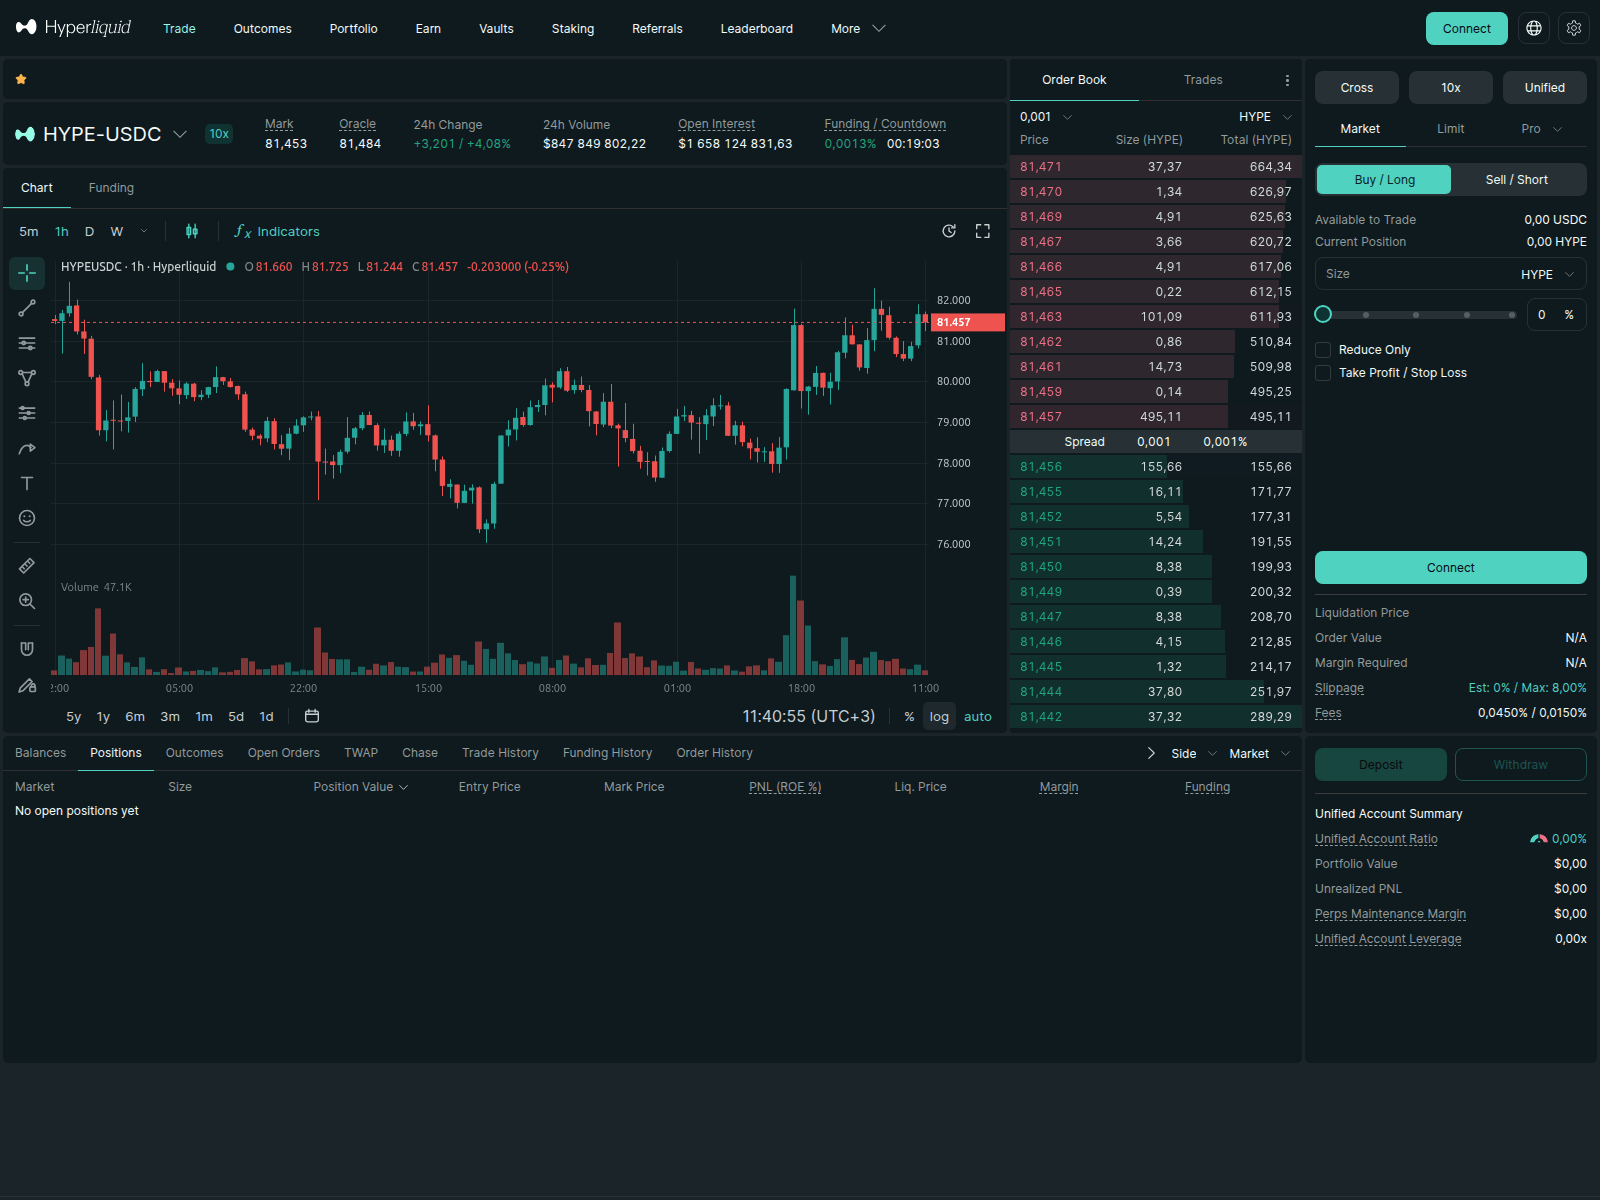Open the 0,001 price grouping dropdown
This screenshot has height=1200, width=1600.
[x=1046, y=117]
